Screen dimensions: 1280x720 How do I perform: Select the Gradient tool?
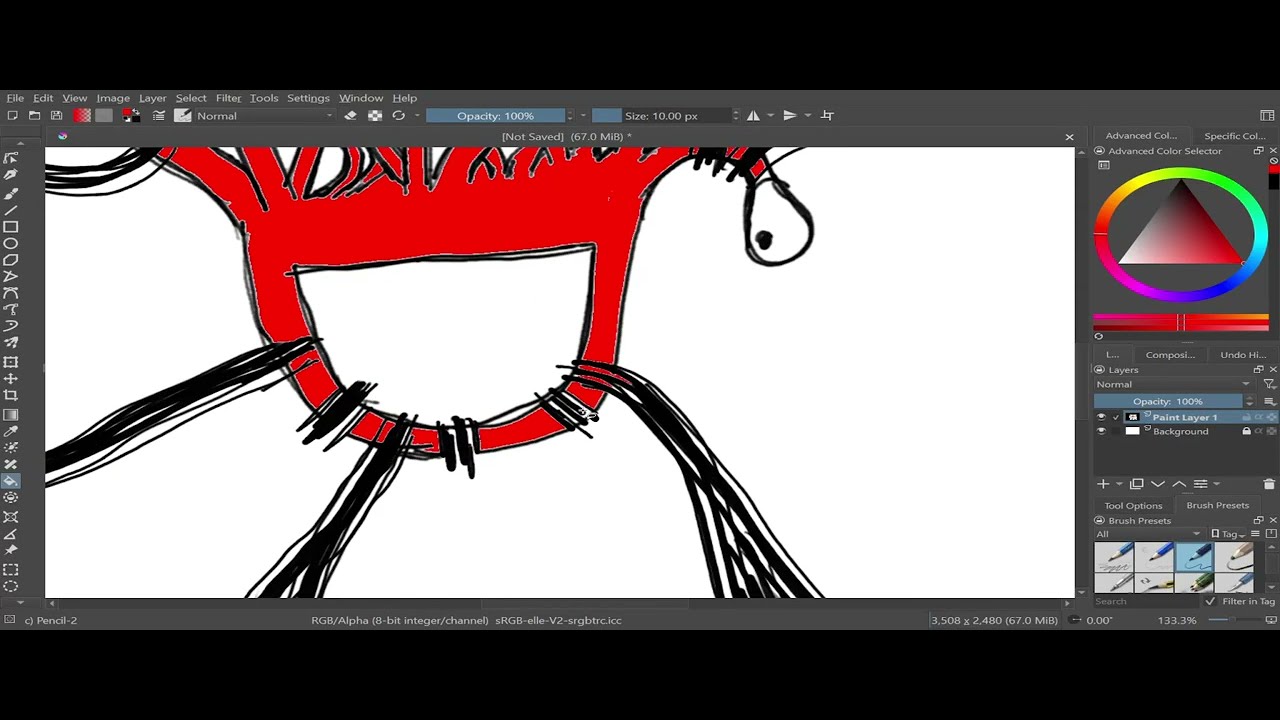click(11, 414)
